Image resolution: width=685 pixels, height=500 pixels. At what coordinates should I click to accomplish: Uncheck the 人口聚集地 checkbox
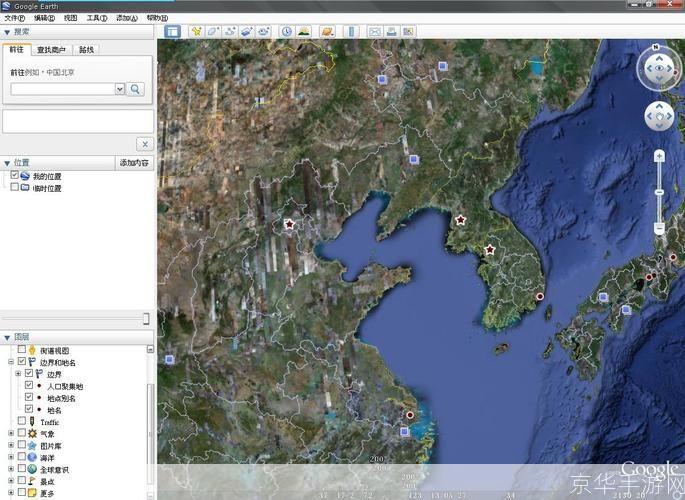click(x=29, y=385)
